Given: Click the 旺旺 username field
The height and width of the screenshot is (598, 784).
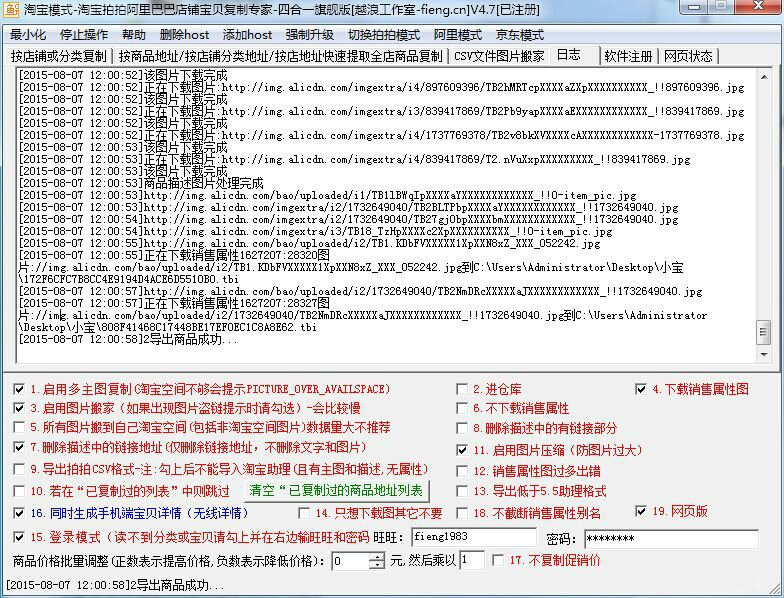Looking at the screenshot, I should pyautogui.click(x=474, y=538).
